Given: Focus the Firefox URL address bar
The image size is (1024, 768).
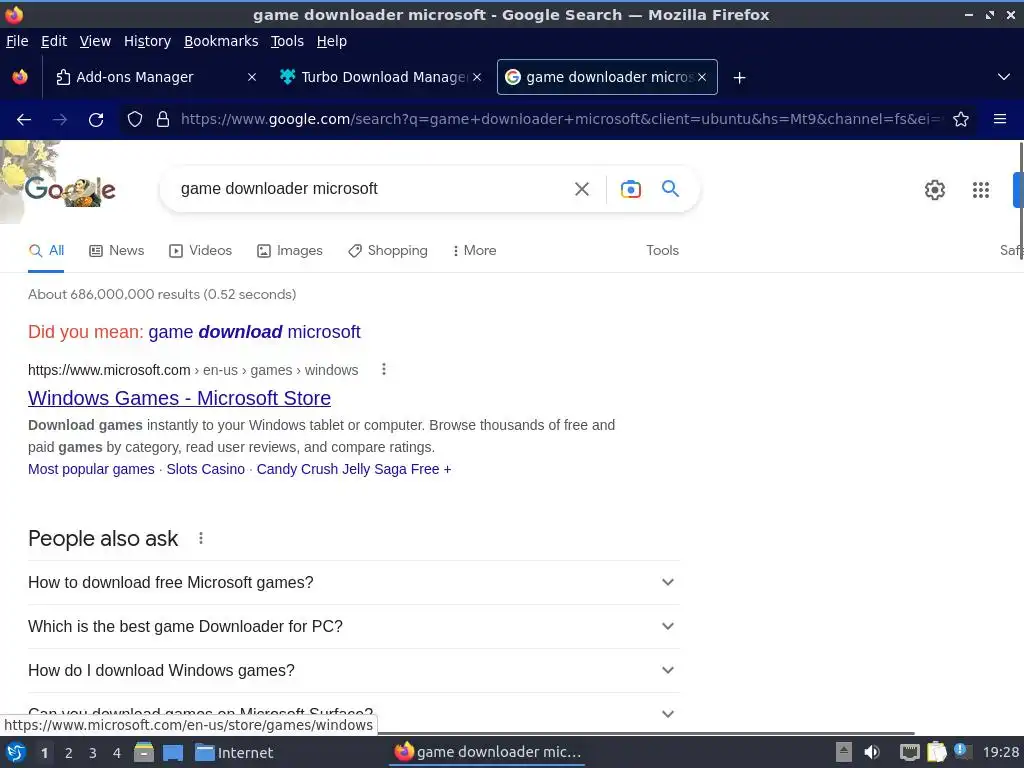Looking at the screenshot, I should [x=562, y=120].
